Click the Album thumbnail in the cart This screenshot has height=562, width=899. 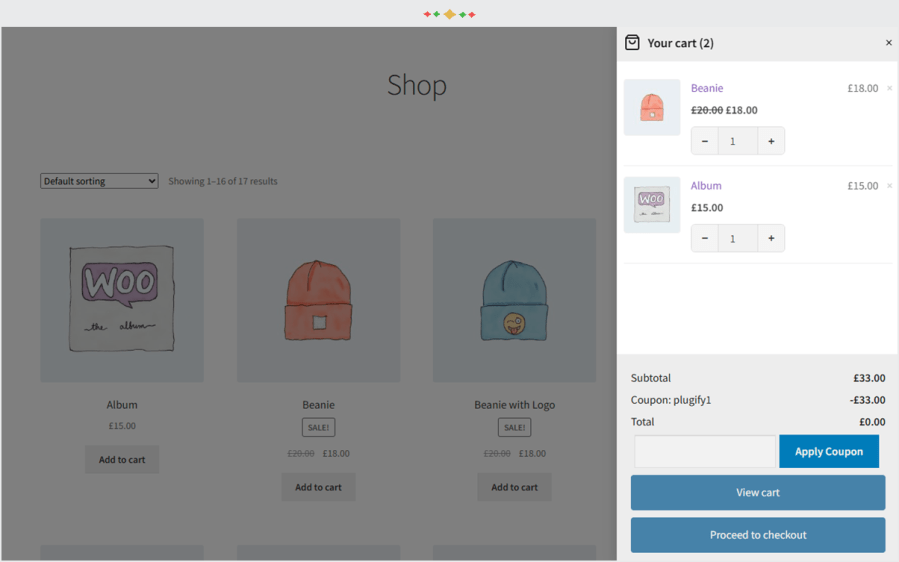coord(652,205)
